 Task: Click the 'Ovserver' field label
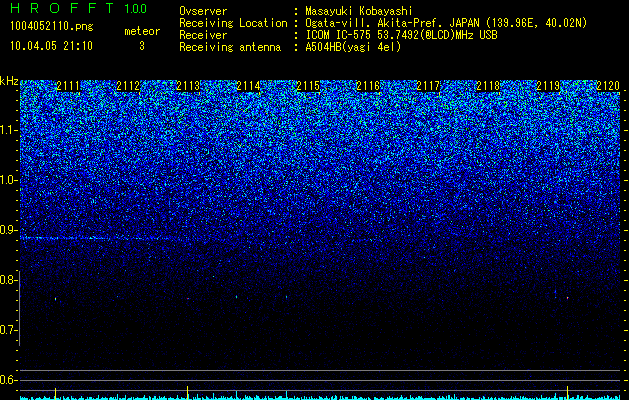203,11
